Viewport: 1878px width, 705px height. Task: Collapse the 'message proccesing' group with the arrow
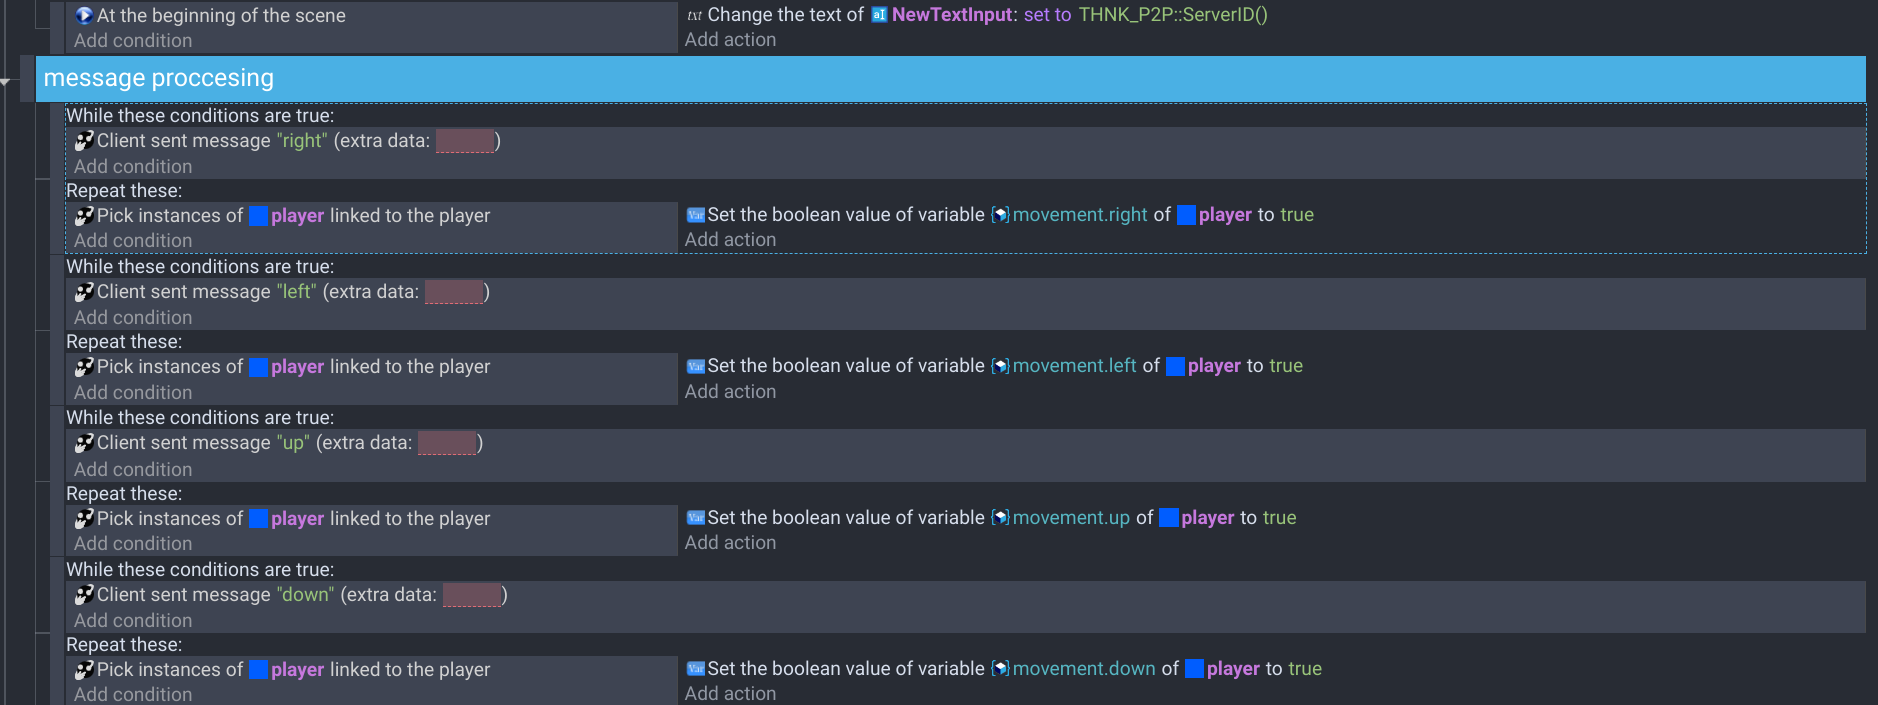pos(6,82)
